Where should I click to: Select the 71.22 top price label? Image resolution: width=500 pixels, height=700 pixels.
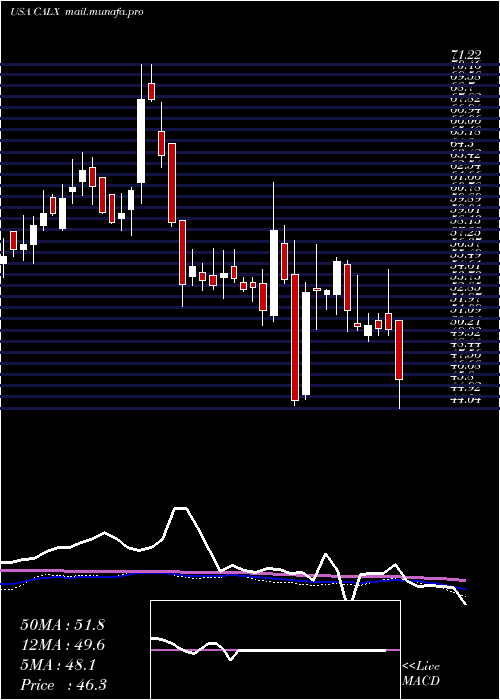[466, 55]
